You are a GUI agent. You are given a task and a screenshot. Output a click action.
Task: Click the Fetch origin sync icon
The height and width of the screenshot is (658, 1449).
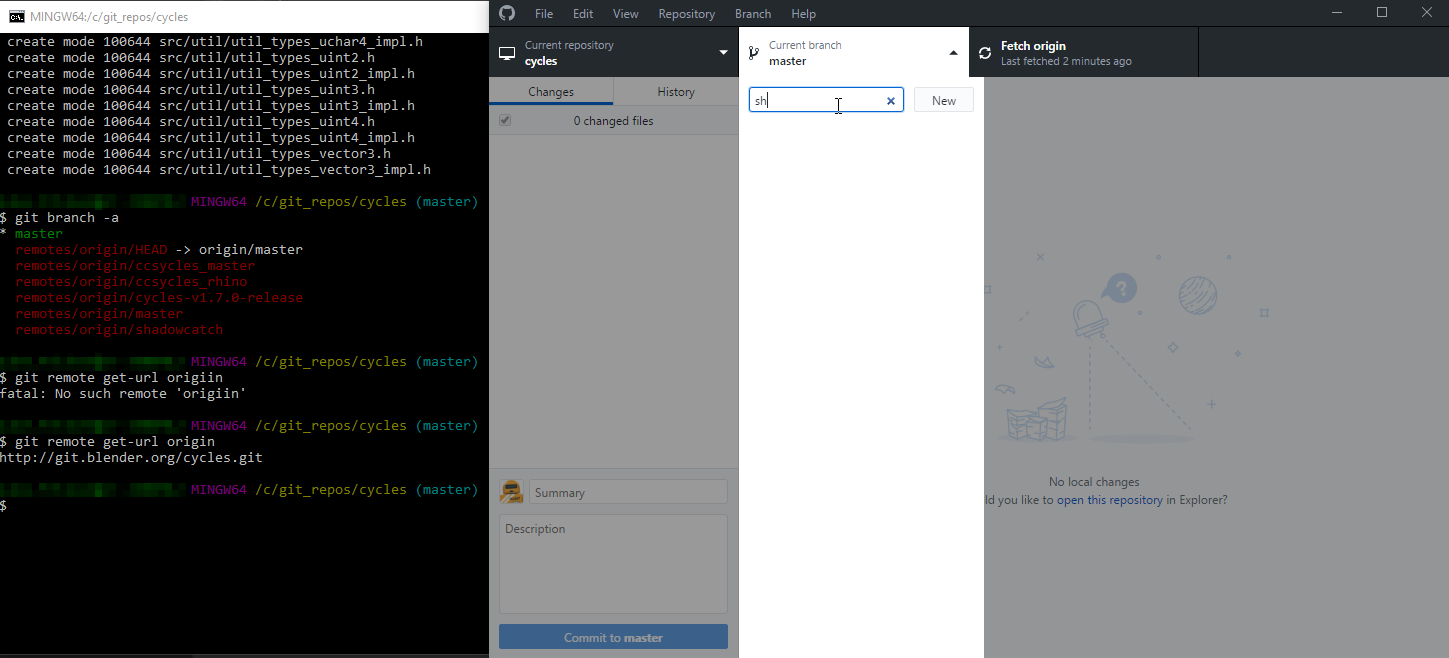[x=985, y=53]
